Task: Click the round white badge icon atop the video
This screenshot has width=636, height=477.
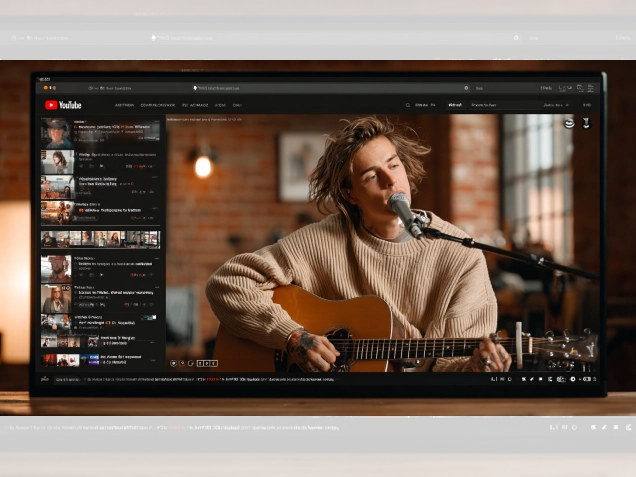Action: pos(569,123)
